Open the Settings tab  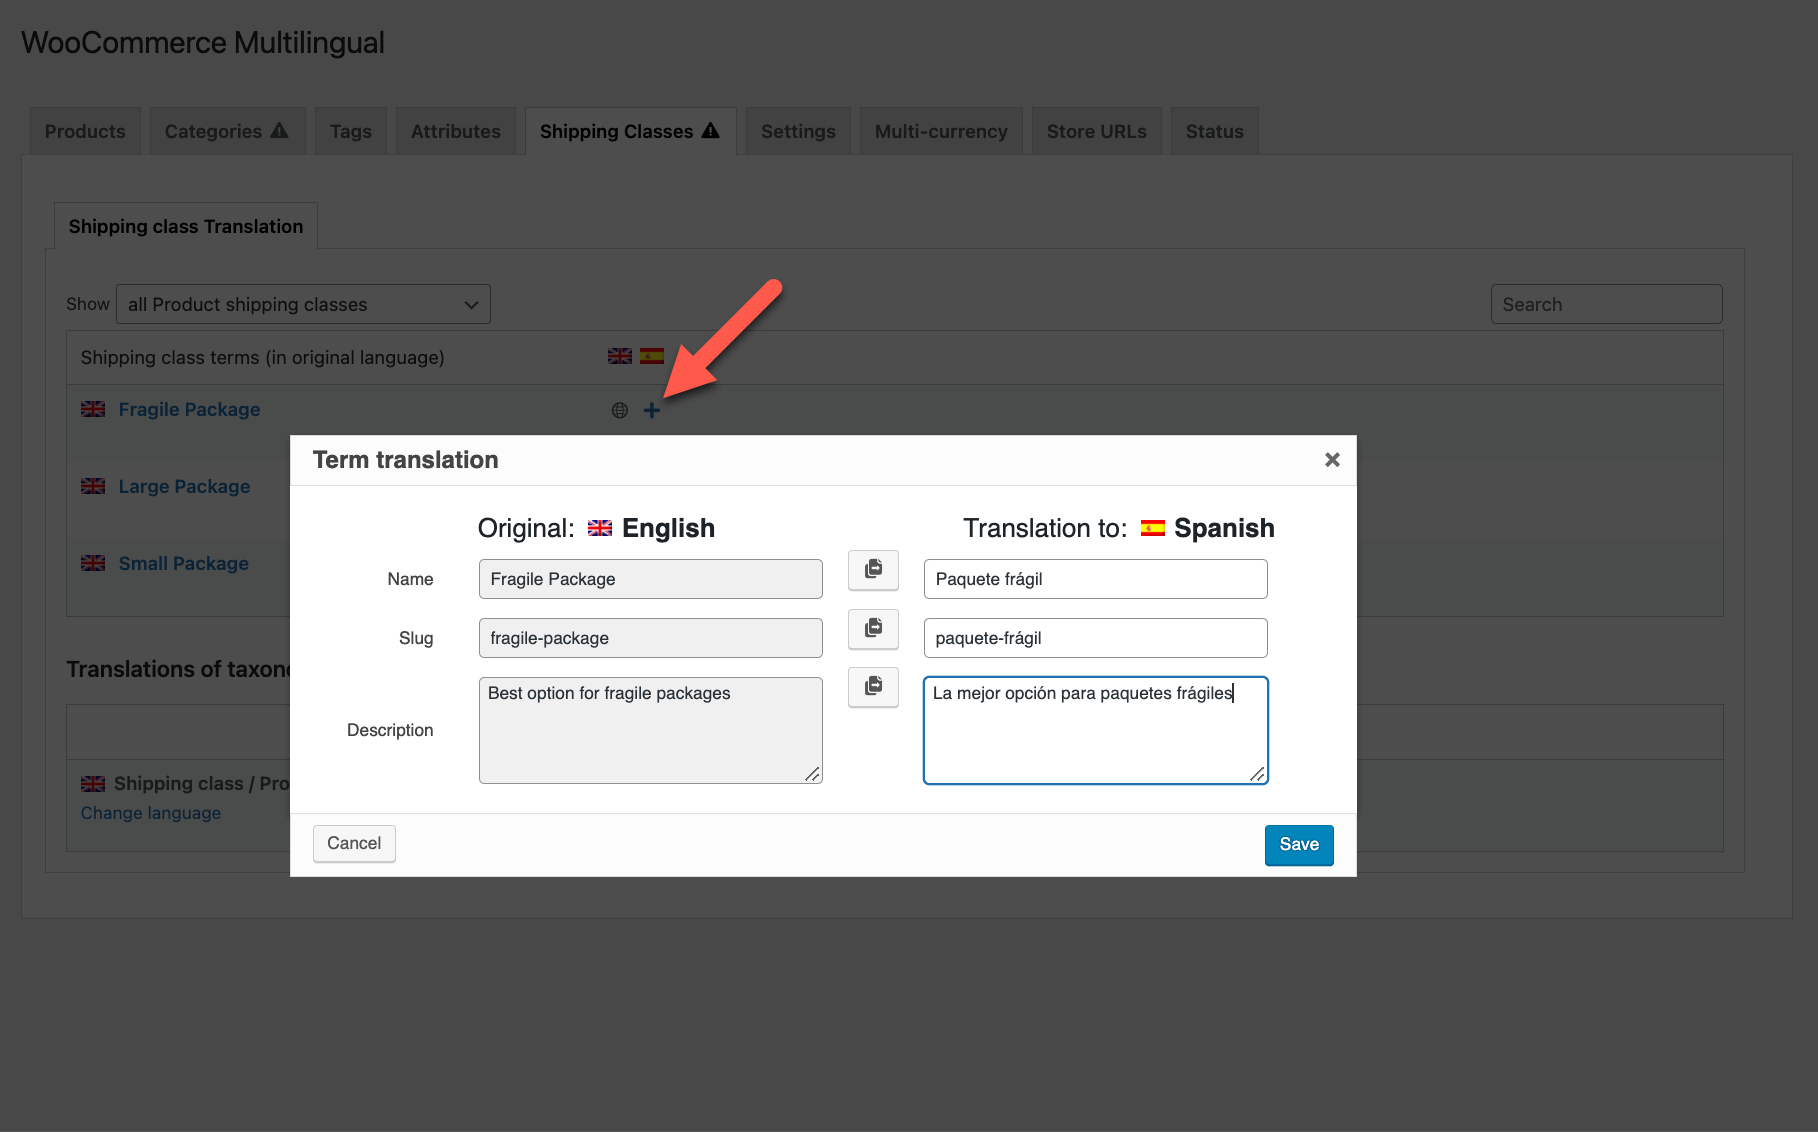pos(798,131)
